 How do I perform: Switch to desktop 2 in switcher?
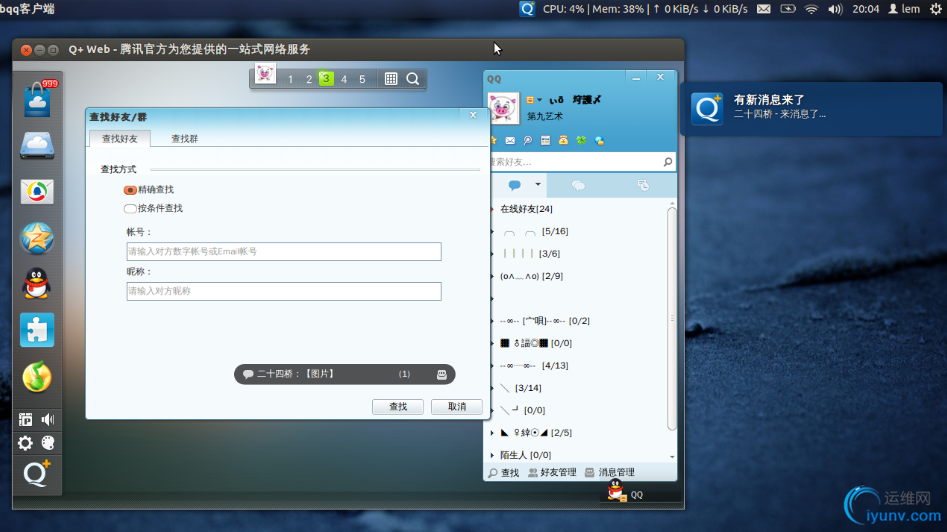pyautogui.click(x=309, y=79)
